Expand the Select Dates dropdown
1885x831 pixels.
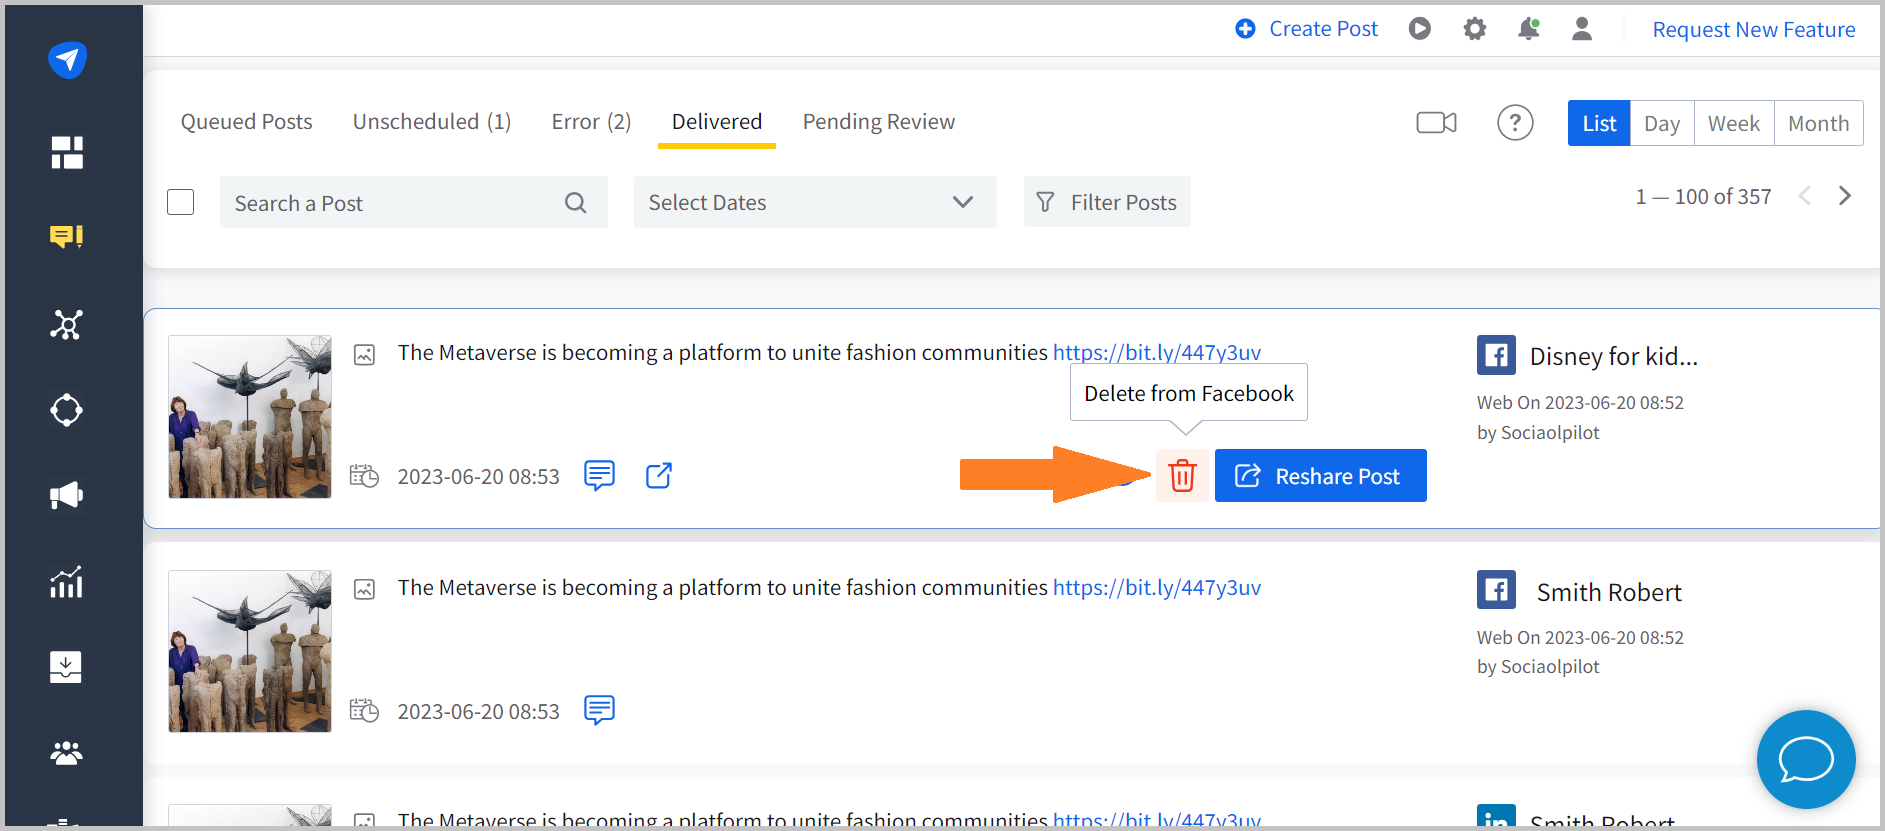(814, 202)
